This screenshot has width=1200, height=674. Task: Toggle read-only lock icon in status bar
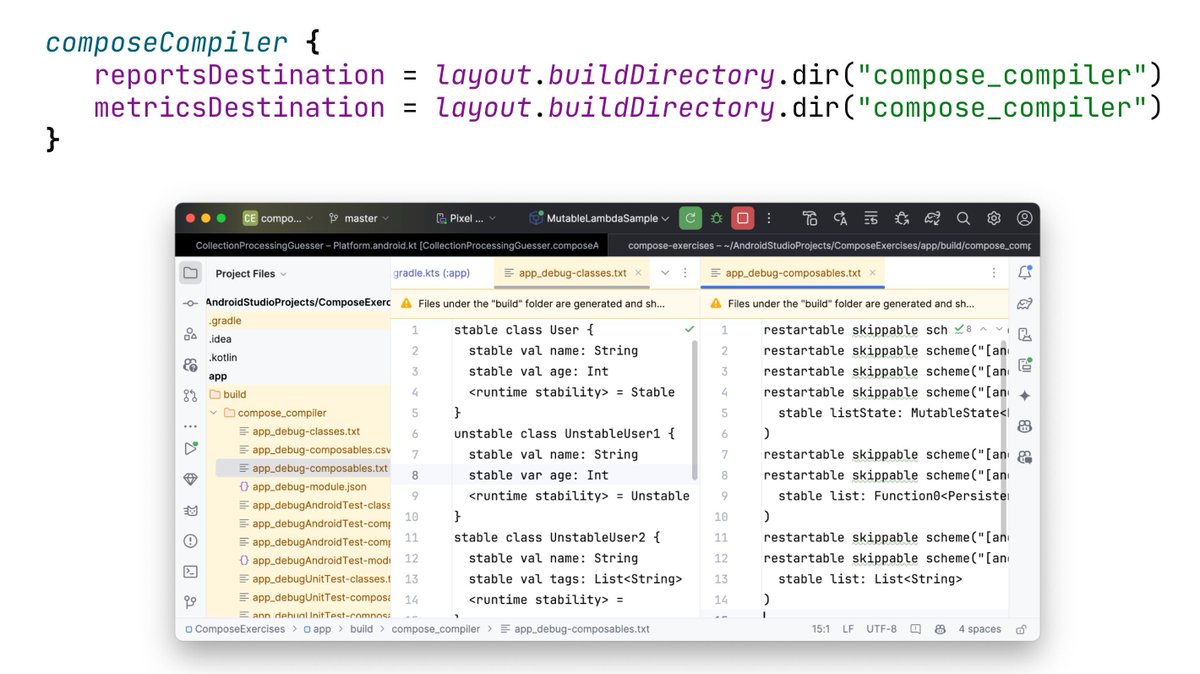click(x=1021, y=629)
